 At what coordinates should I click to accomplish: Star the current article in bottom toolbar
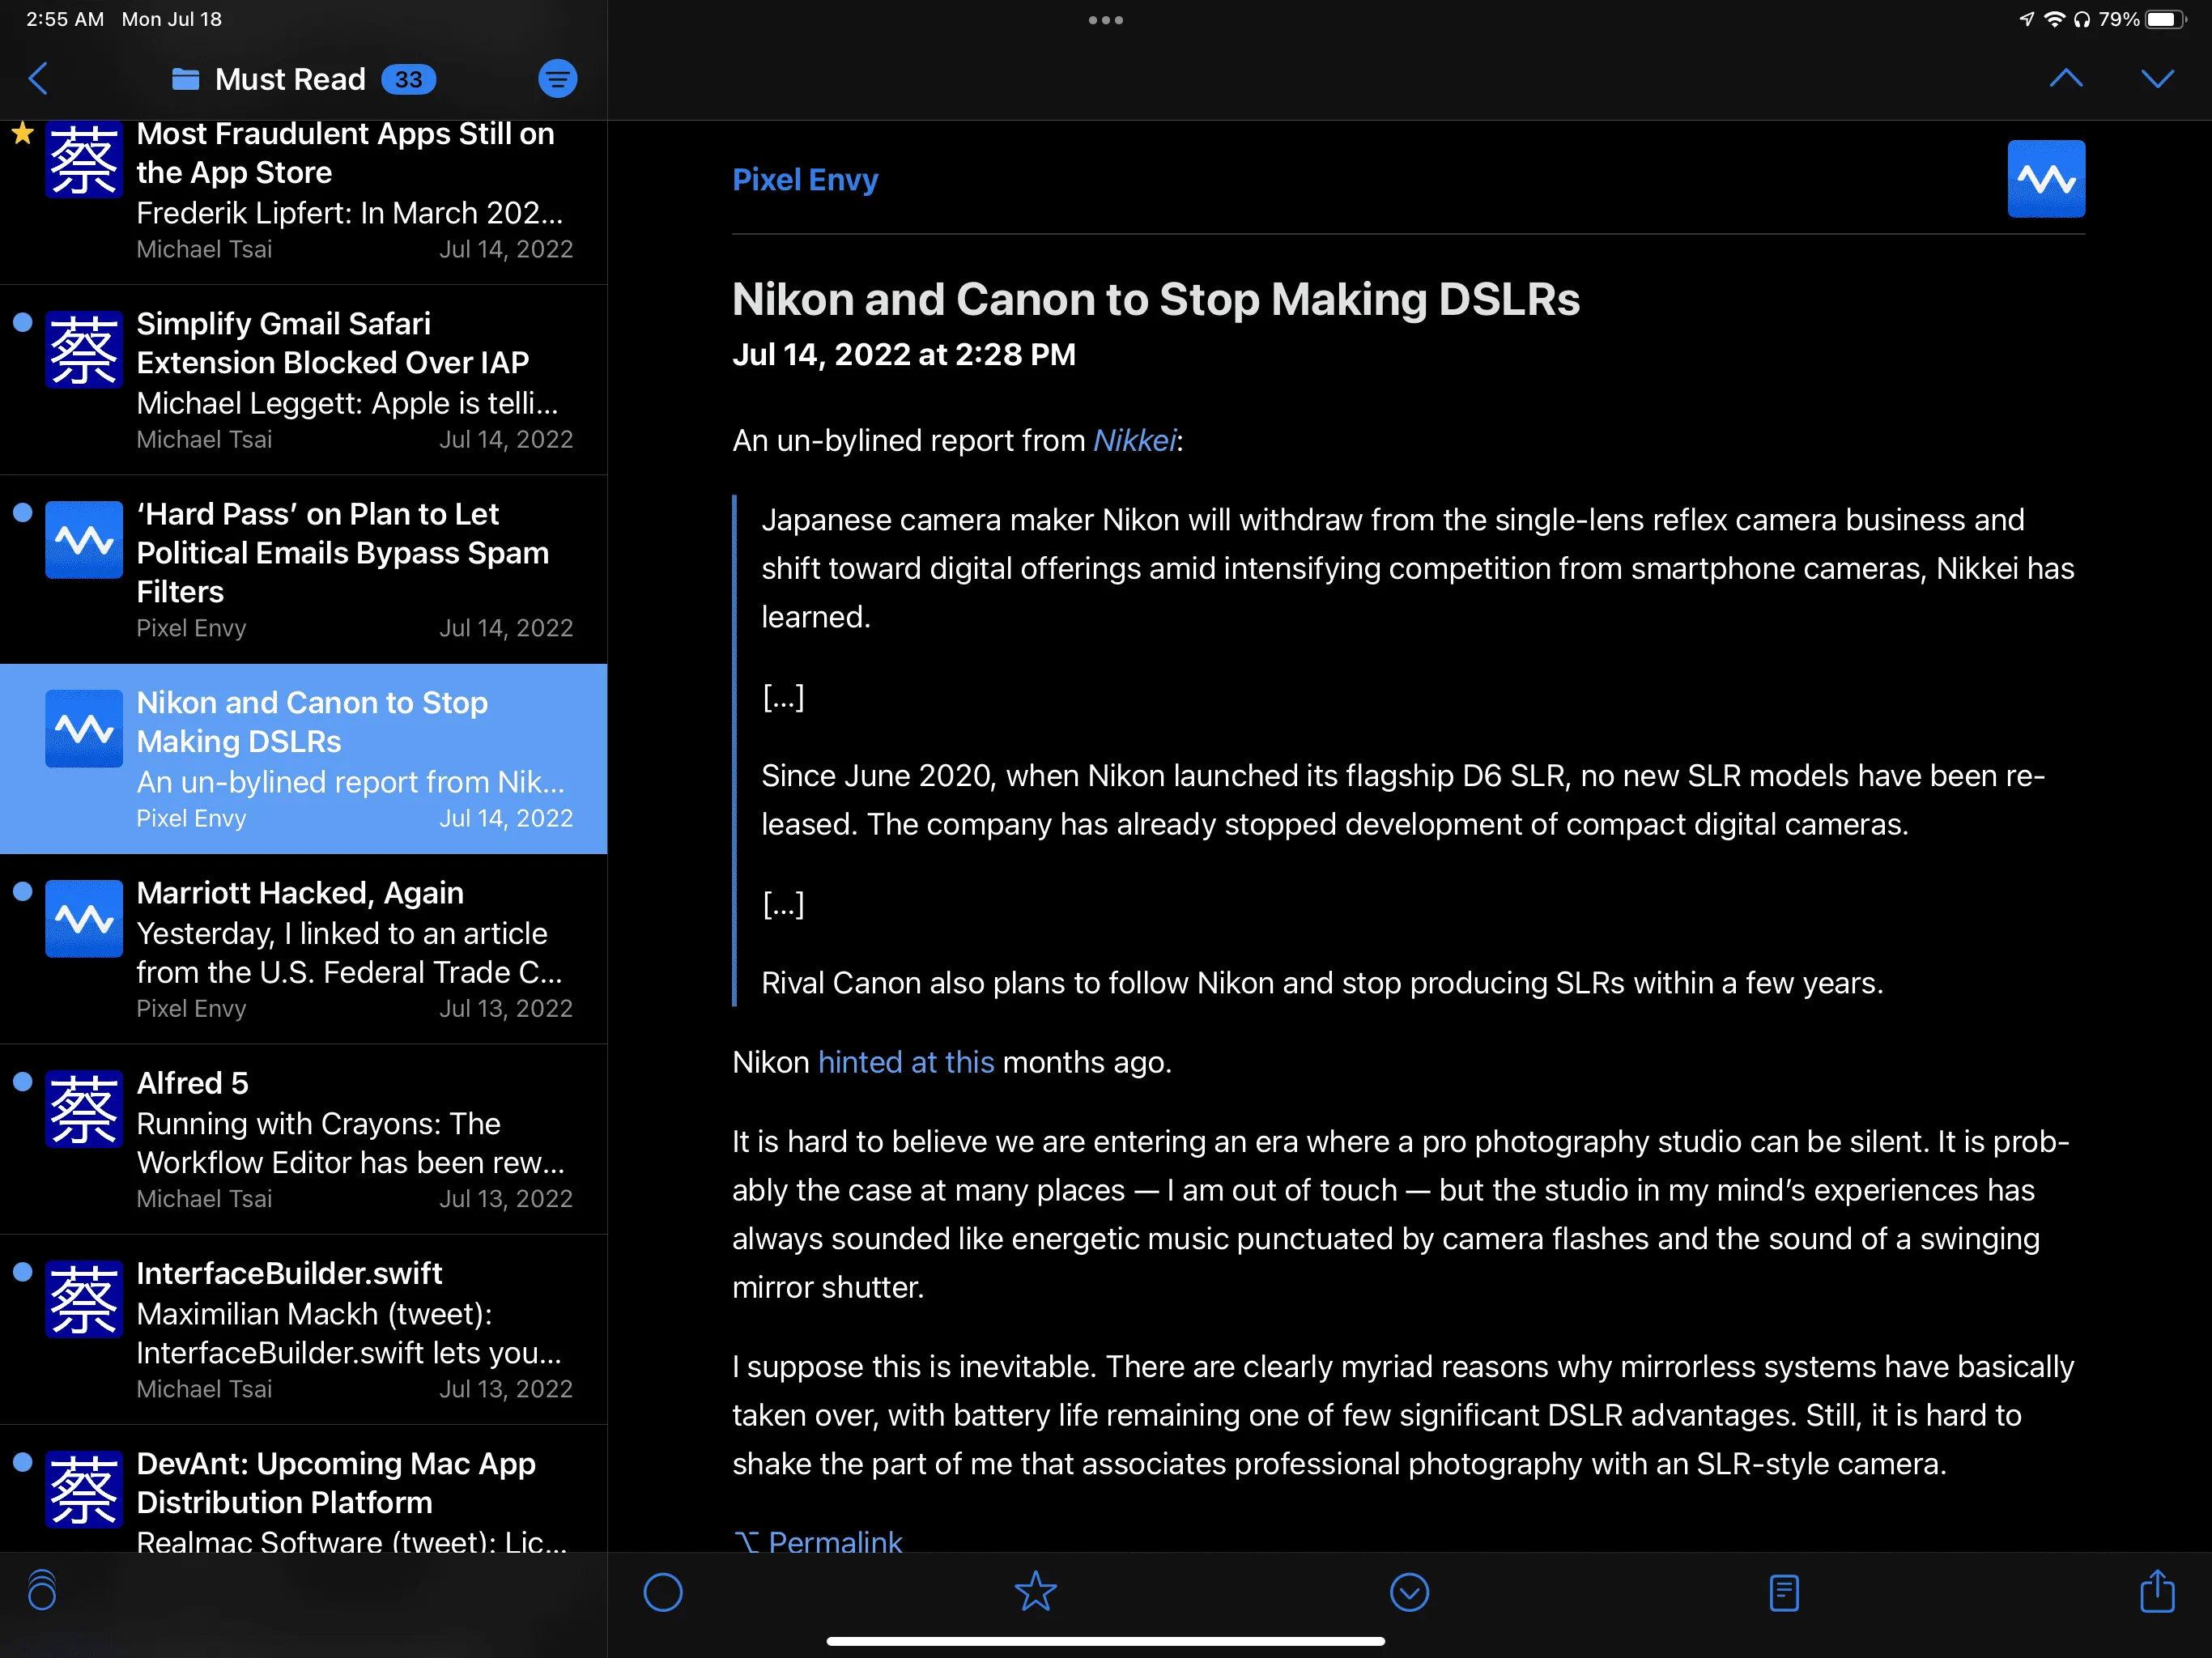coord(1035,1591)
